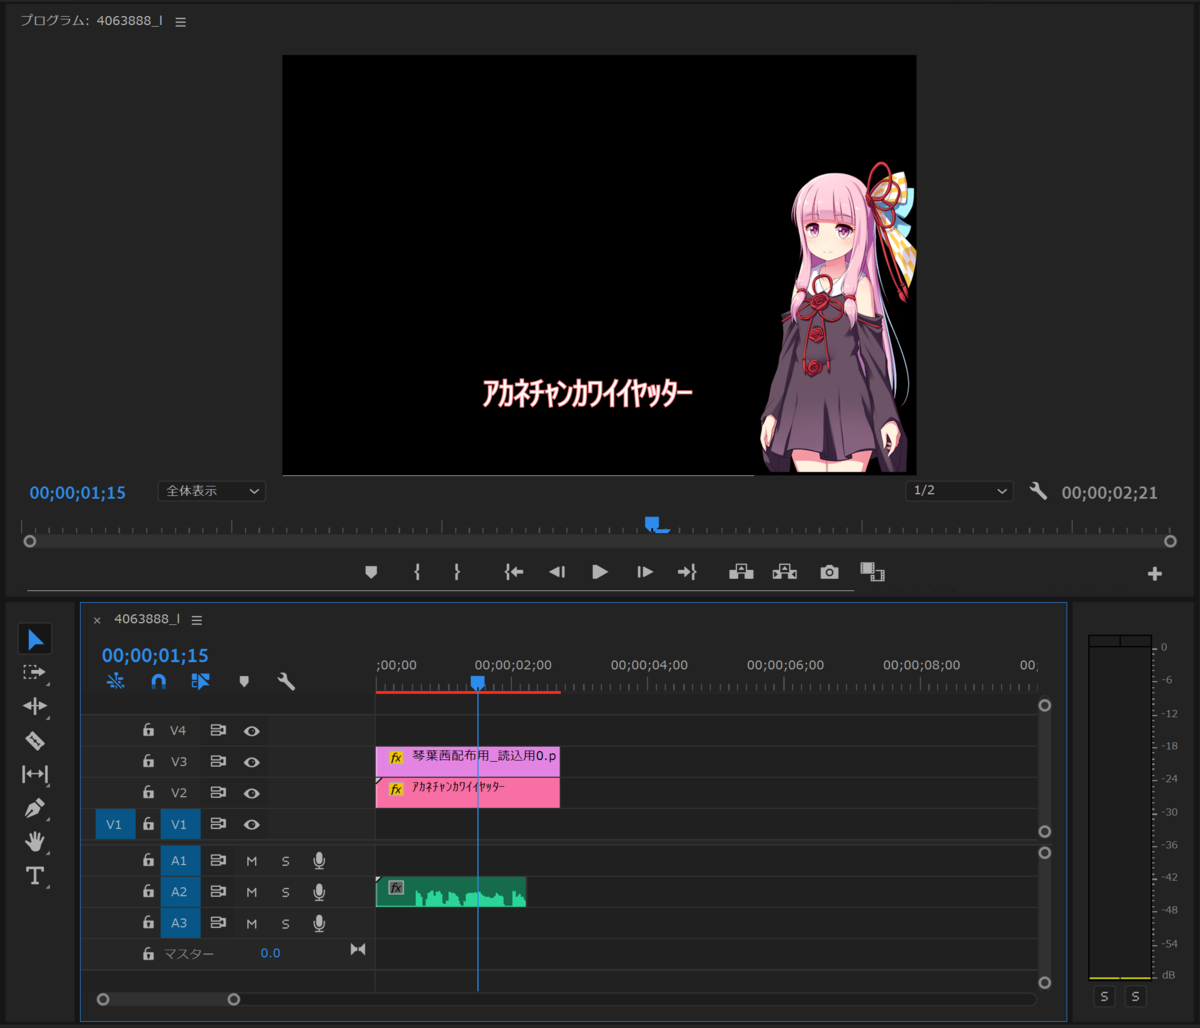Click the program monitor current timecode
Viewport: 1200px width, 1028px height.
point(78,493)
